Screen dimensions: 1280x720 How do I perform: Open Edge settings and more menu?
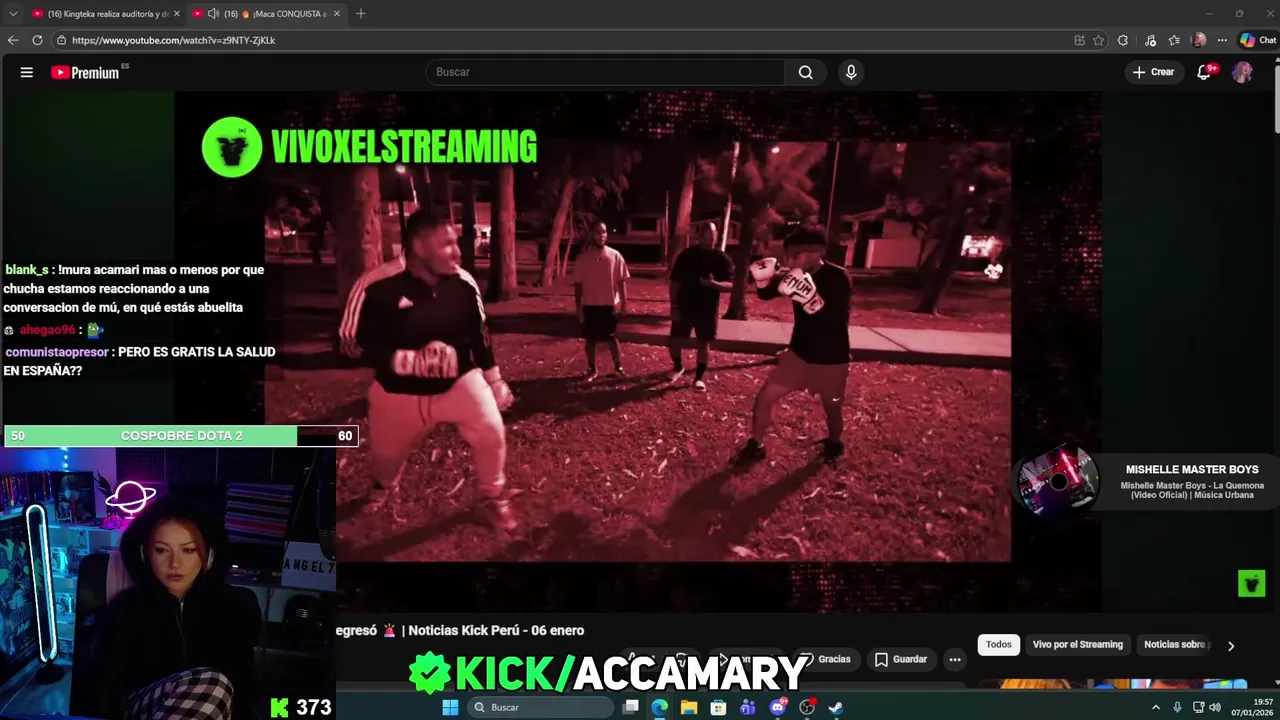pyautogui.click(x=1222, y=40)
